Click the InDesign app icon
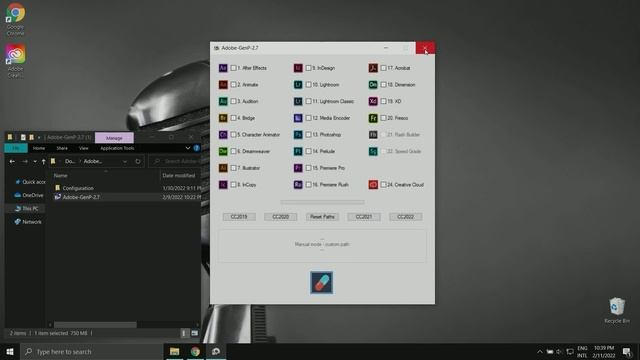 298,68
